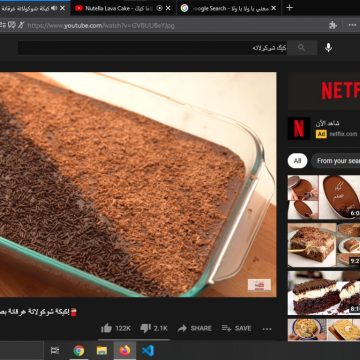
Task: Open more actions ellipsis below the video
Action: click(x=267, y=329)
